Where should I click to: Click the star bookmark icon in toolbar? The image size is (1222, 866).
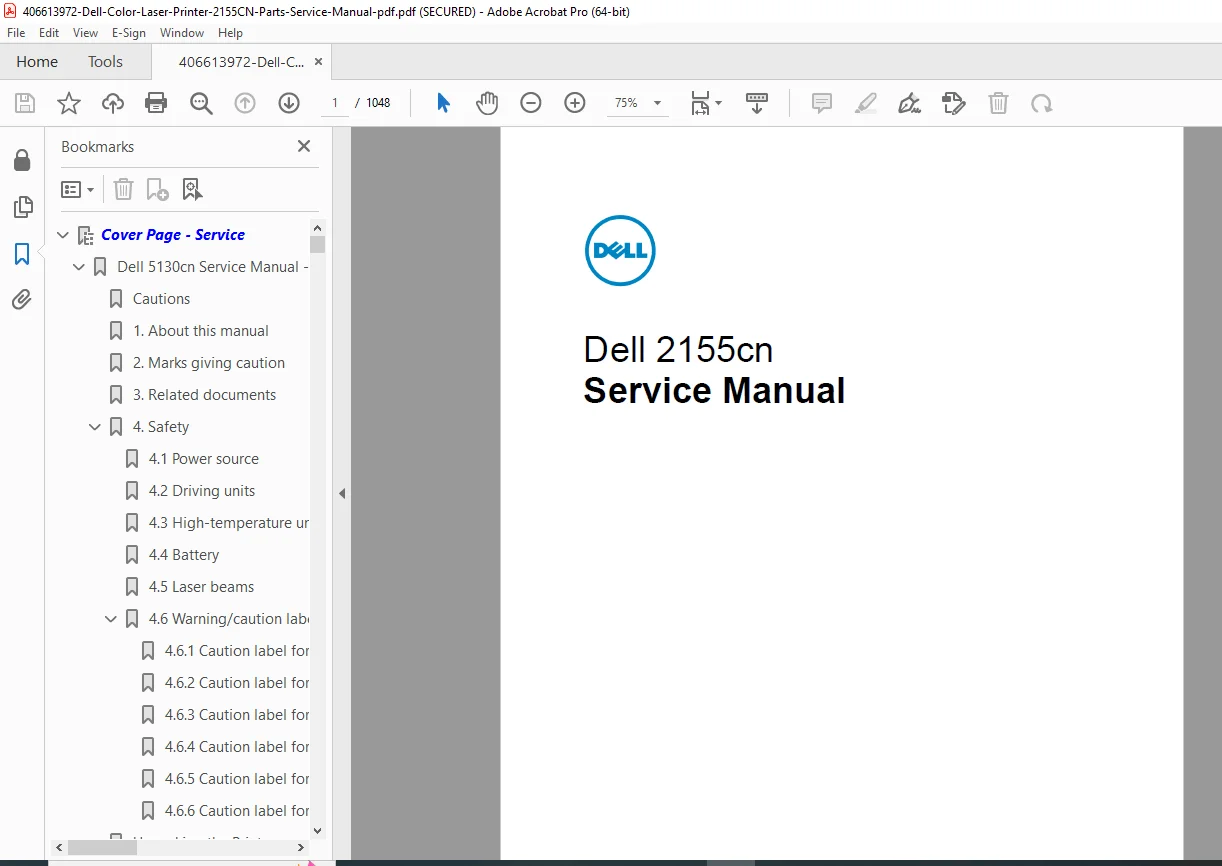coord(69,103)
